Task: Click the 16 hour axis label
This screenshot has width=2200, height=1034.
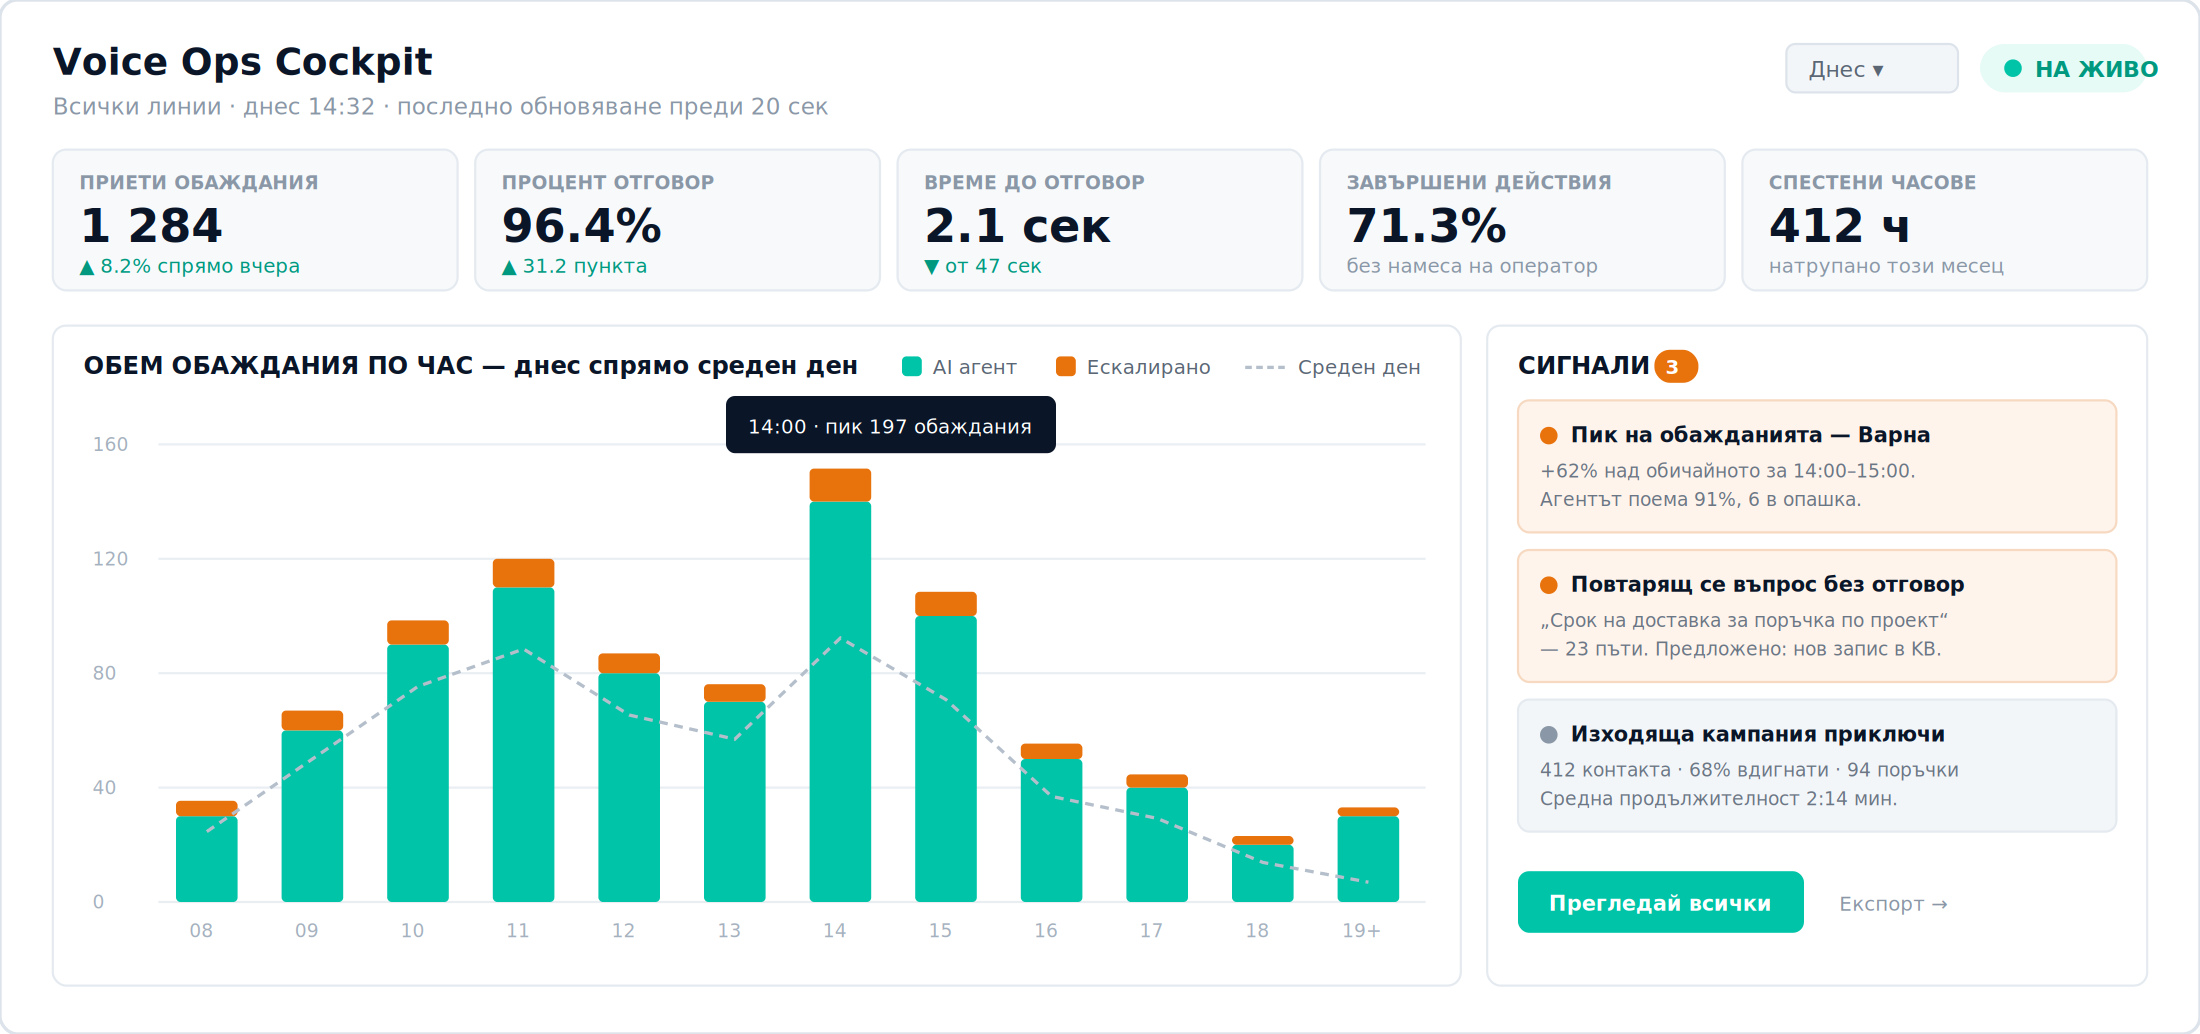Action: pos(1046,930)
